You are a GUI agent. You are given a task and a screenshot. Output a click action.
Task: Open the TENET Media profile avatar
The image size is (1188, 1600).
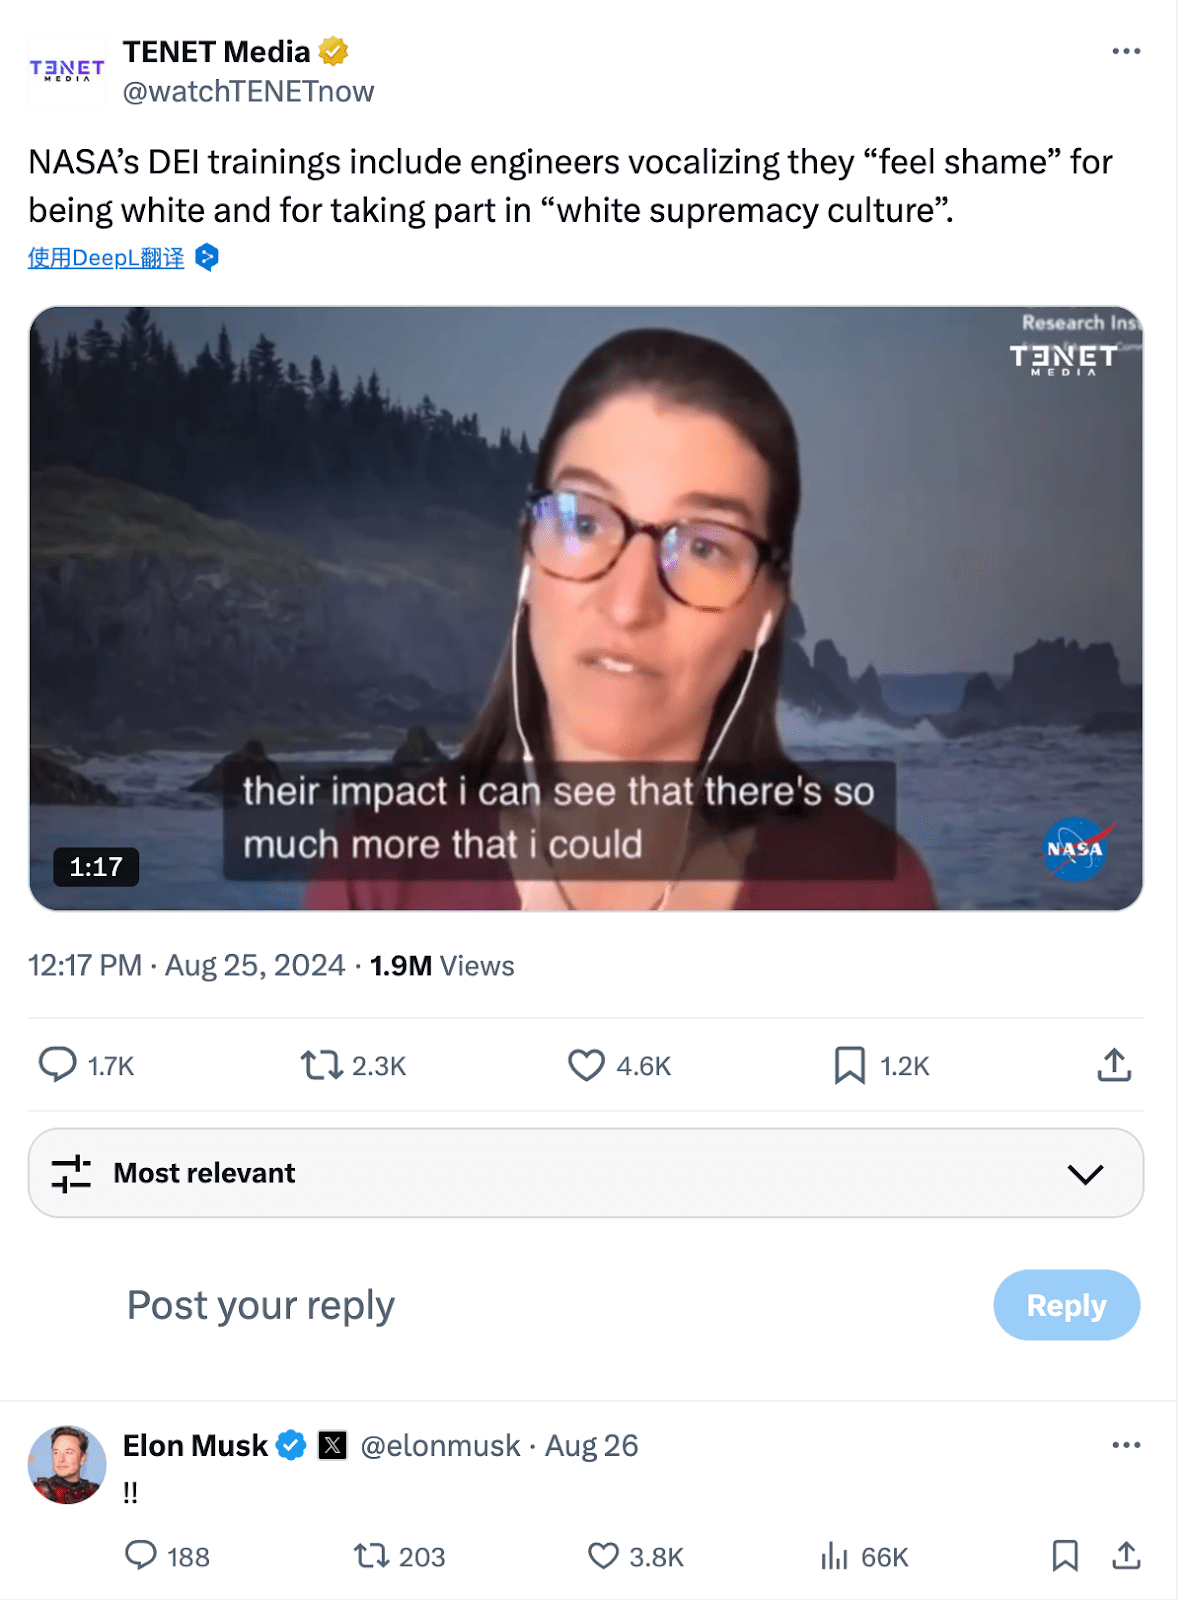pos(66,70)
